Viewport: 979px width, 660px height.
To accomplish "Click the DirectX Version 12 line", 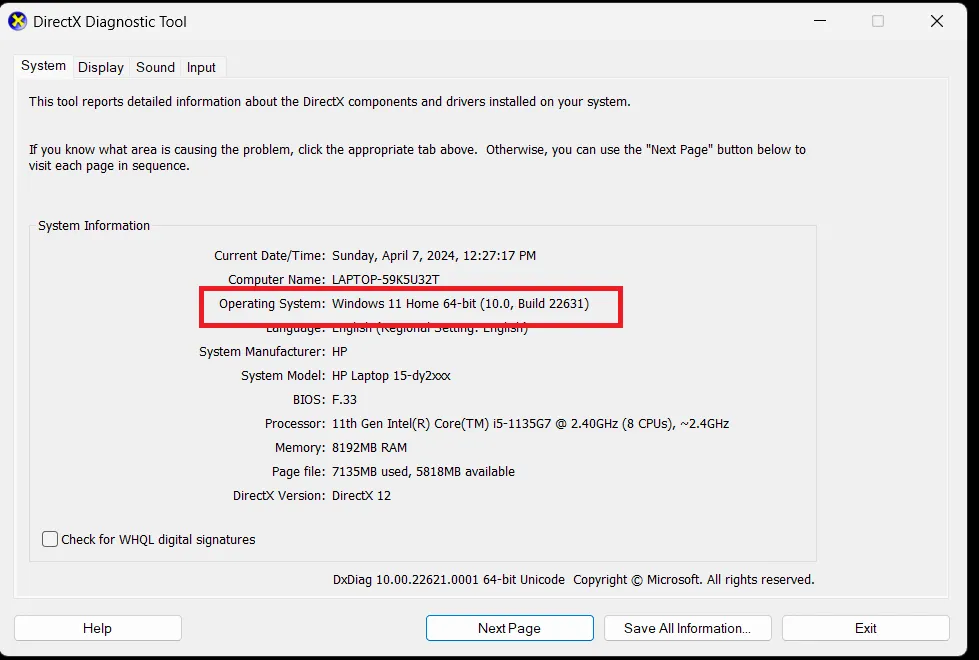I will 360,495.
